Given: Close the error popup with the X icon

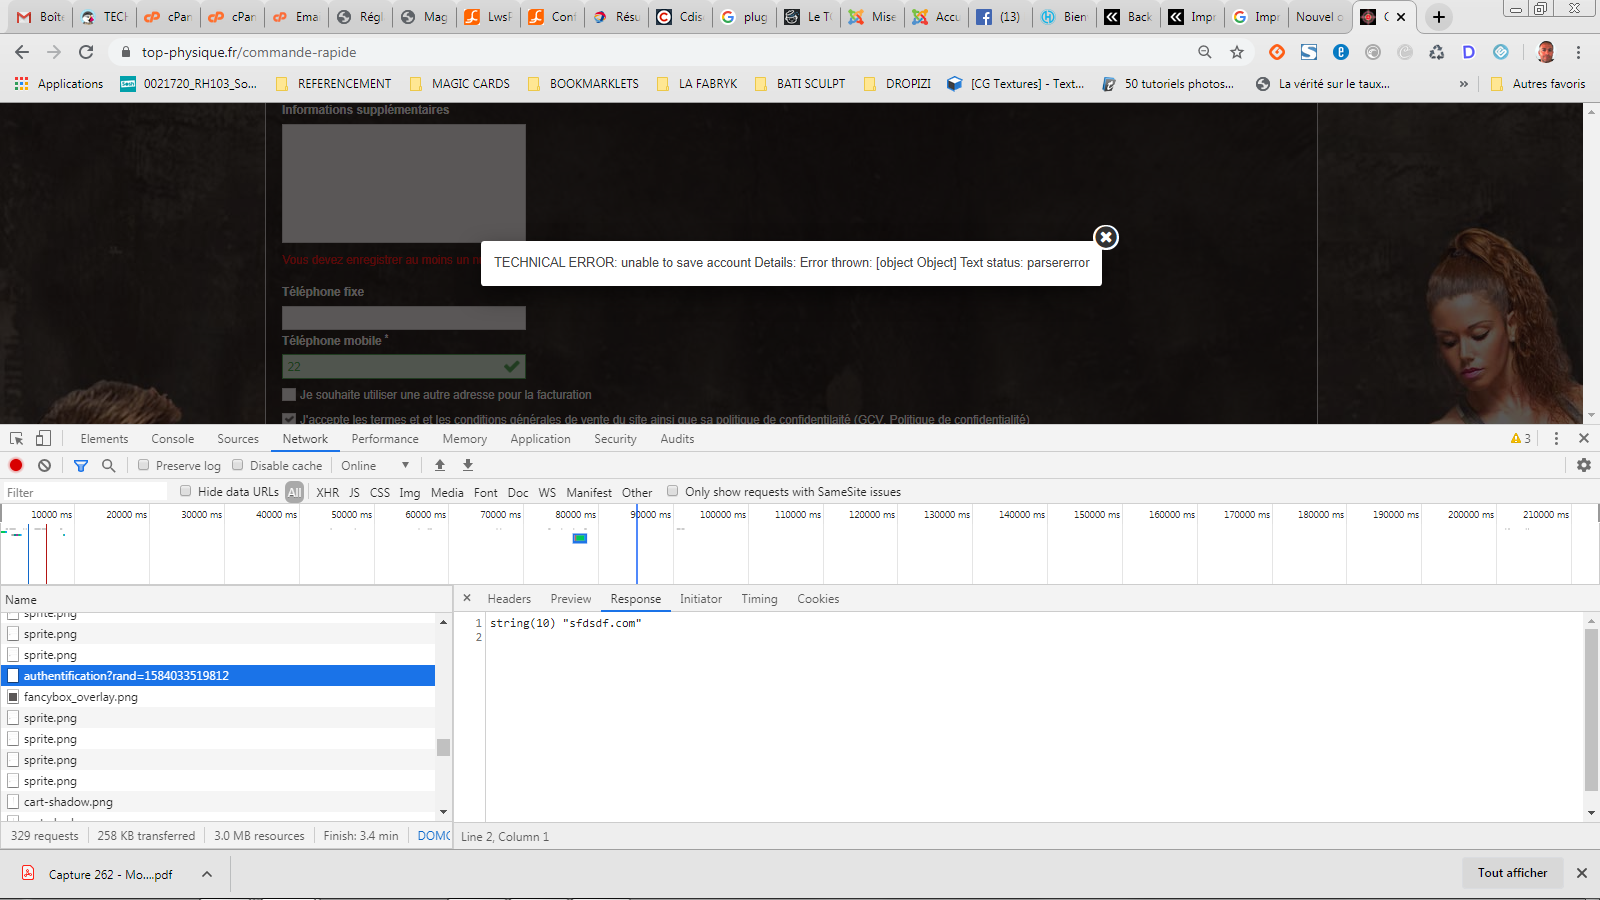Looking at the screenshot, I should [x=1105, y=237].
